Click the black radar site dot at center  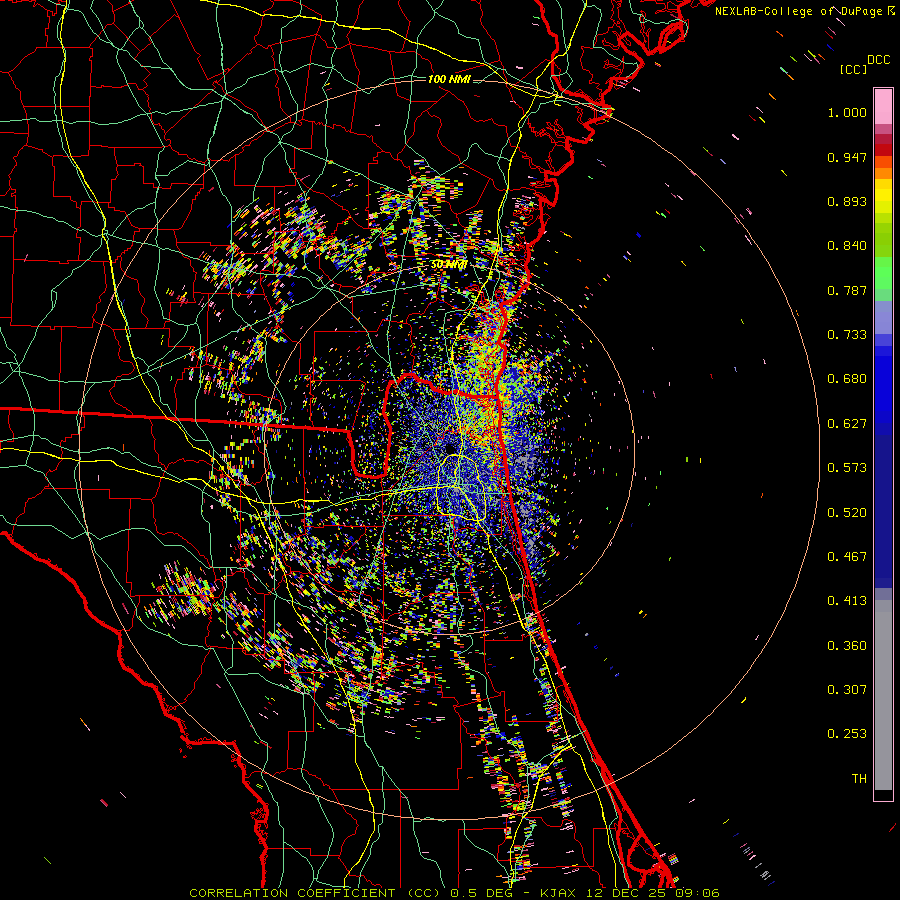tap(450, 448)
